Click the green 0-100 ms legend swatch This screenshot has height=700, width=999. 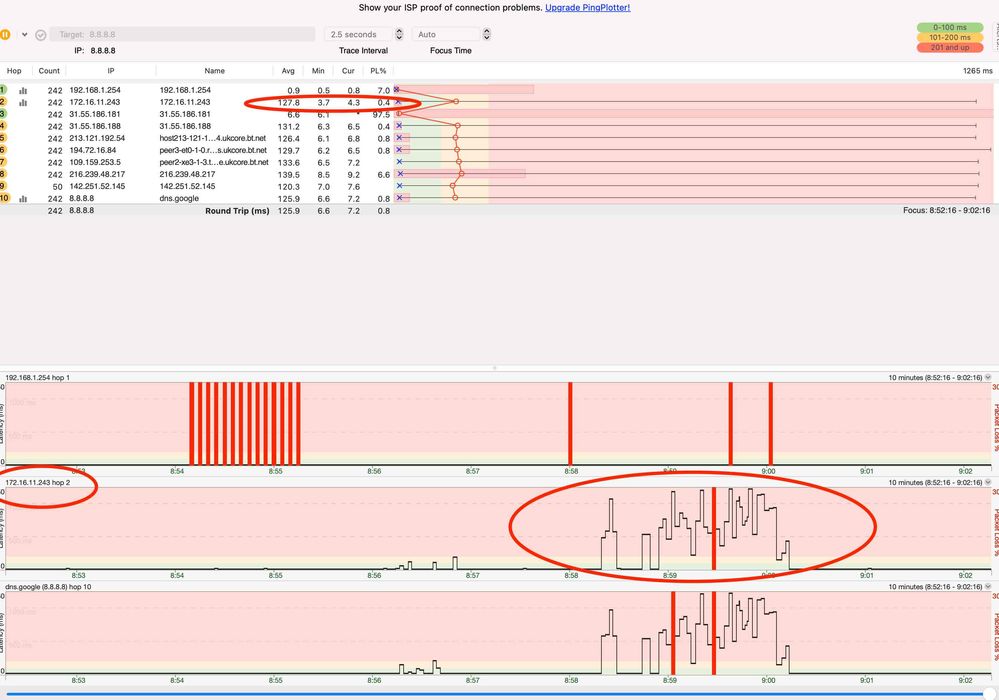click(x=950, y=27)
